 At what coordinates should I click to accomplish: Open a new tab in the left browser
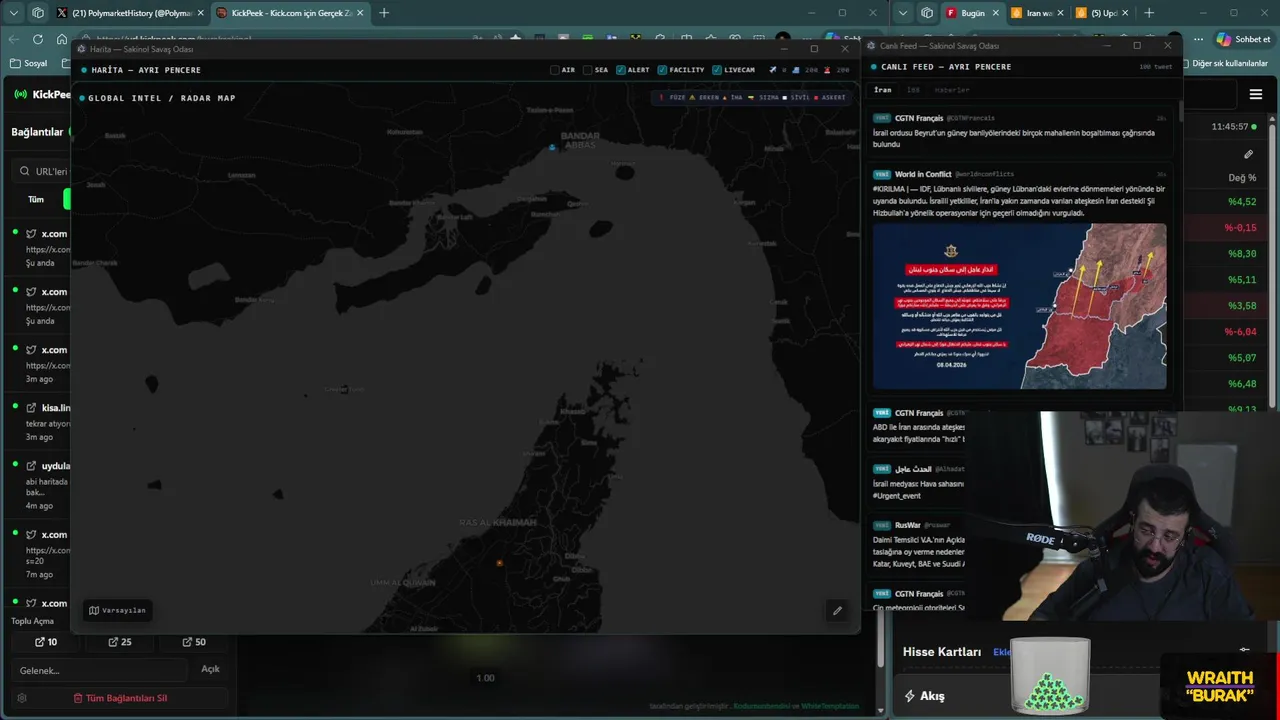point(384,13)
